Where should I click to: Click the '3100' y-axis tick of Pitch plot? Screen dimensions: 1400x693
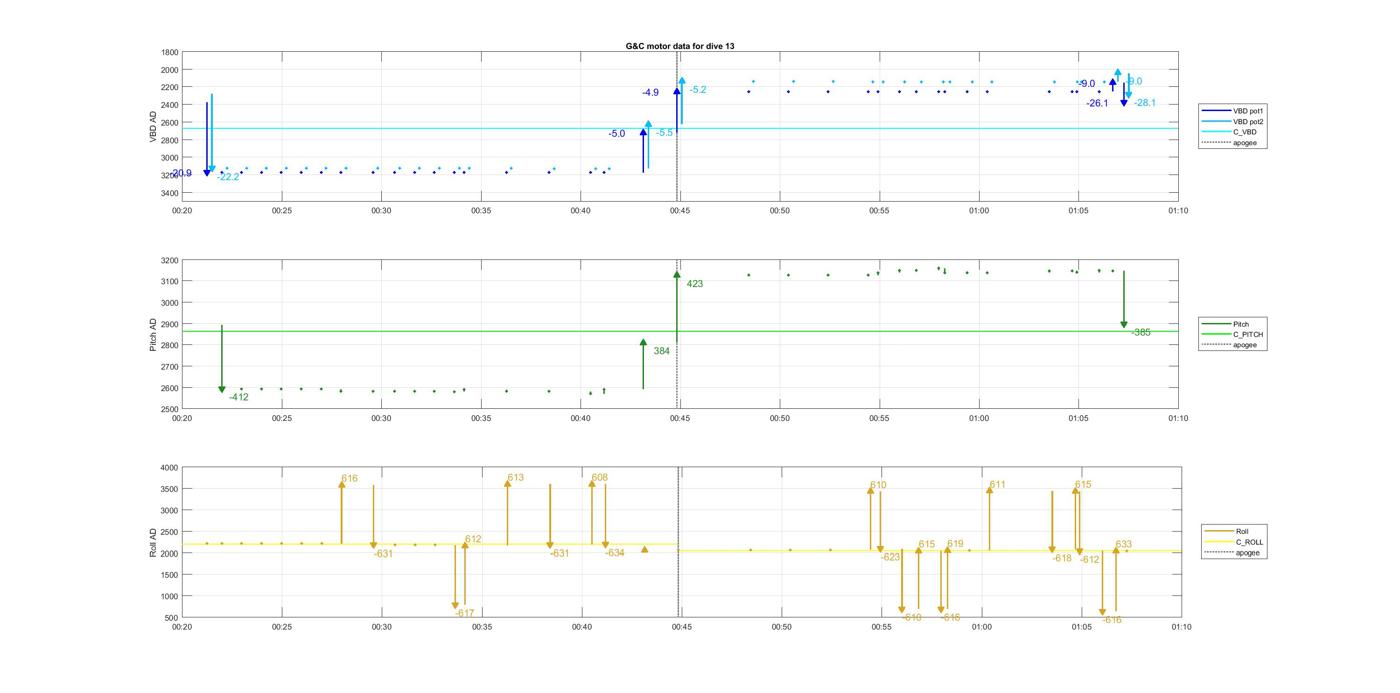pos(170,282)
